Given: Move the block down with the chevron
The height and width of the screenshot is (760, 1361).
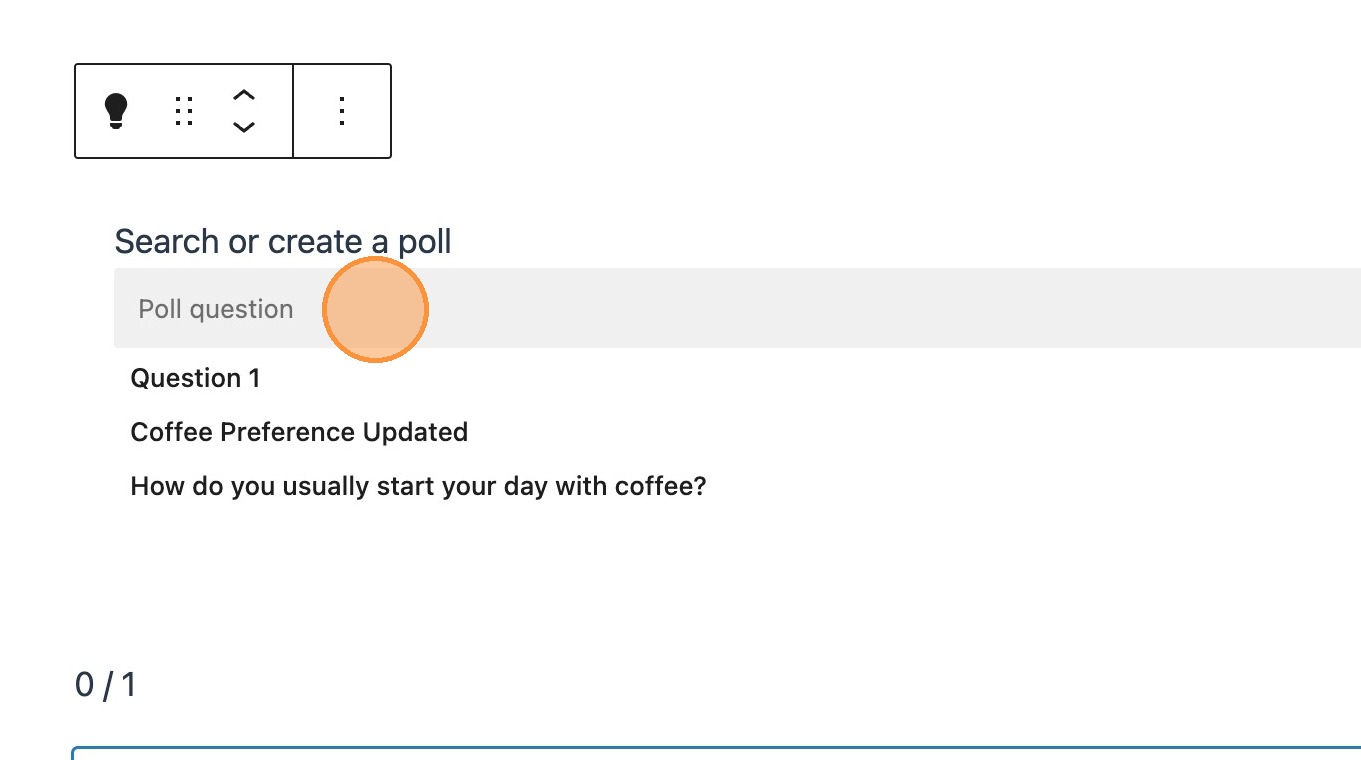Looking at the screenshot, I should click(244, 127).
